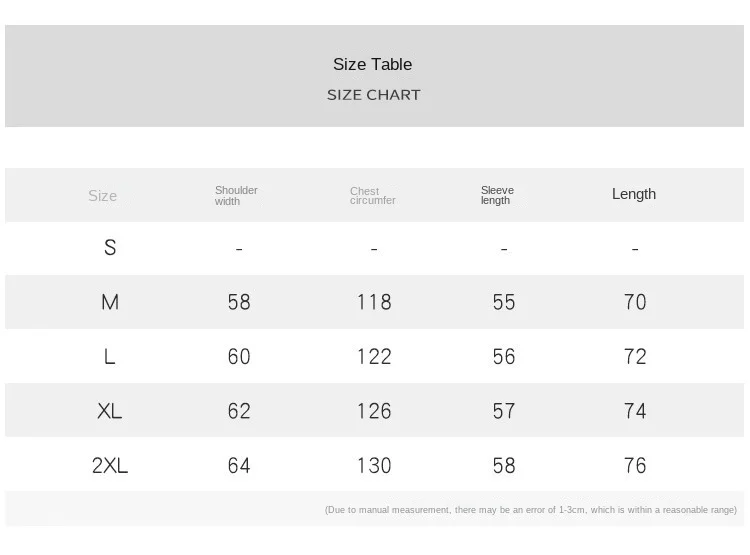Click the "Sleeve length" column header
The width and height of the screenshot is (750, 555).
[x=497, y=195]
